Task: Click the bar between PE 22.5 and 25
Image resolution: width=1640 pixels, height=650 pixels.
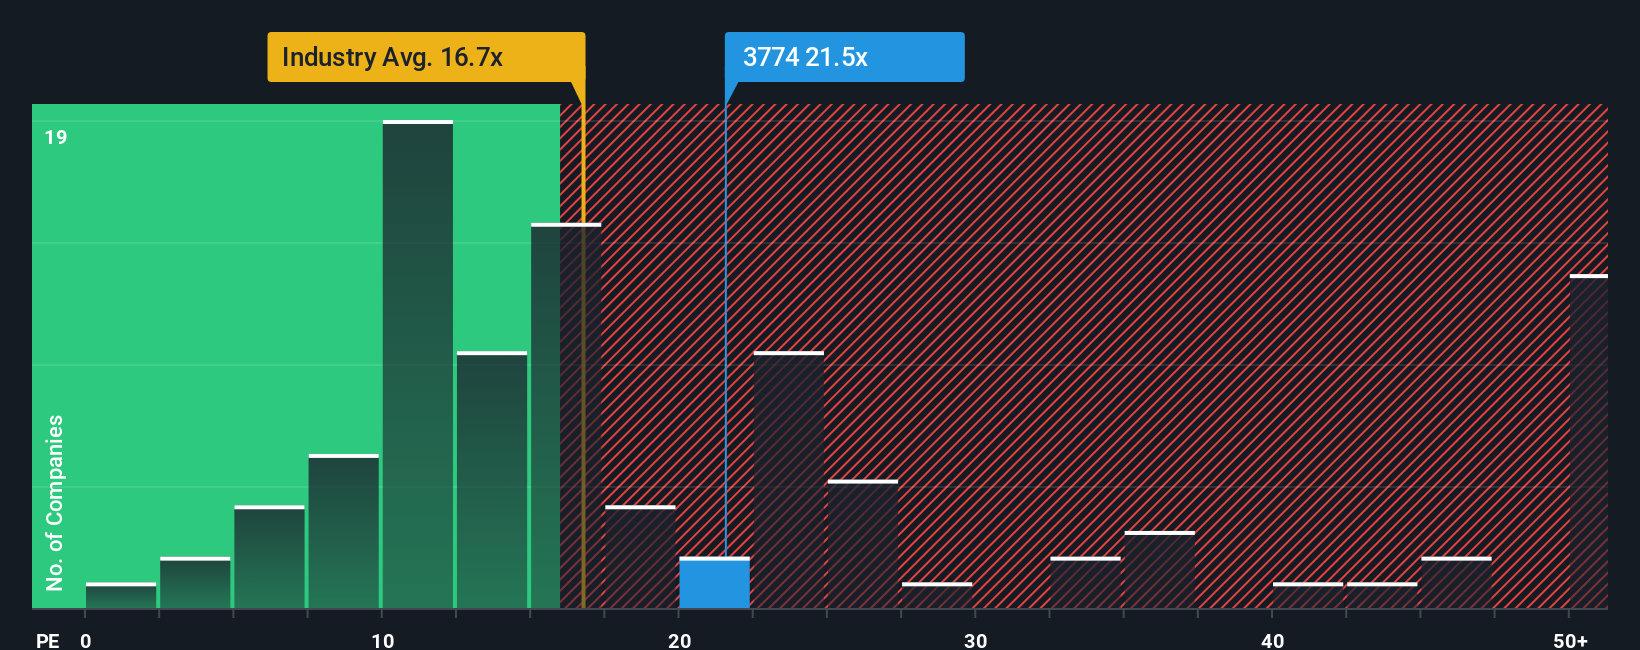Action: click(789, 480)
